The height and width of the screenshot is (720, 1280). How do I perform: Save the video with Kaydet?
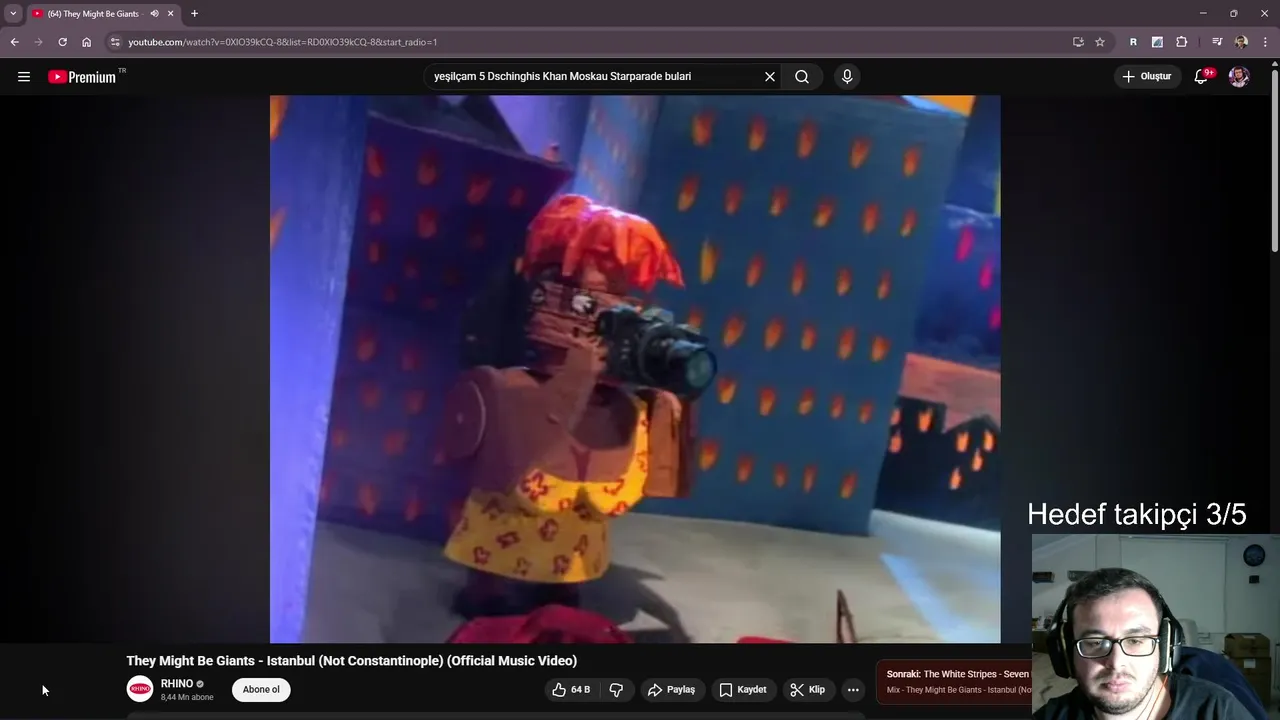(743, 690)
